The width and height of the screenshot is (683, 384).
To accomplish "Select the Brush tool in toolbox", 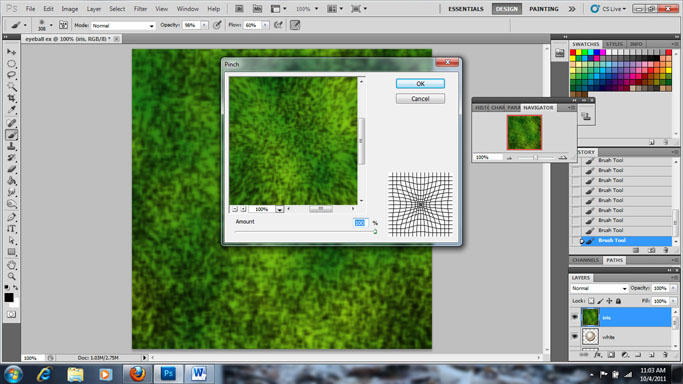I will point(11,135).
